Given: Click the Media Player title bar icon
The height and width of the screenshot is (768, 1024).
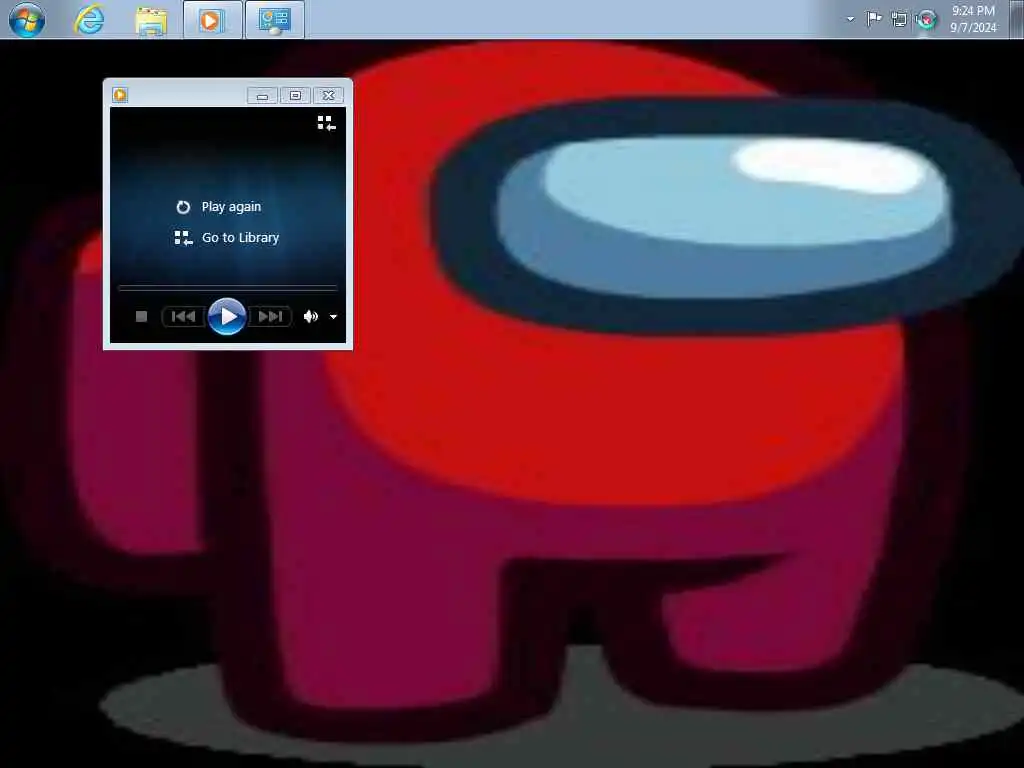Looking at the screenshot, I should coord(120,95).
